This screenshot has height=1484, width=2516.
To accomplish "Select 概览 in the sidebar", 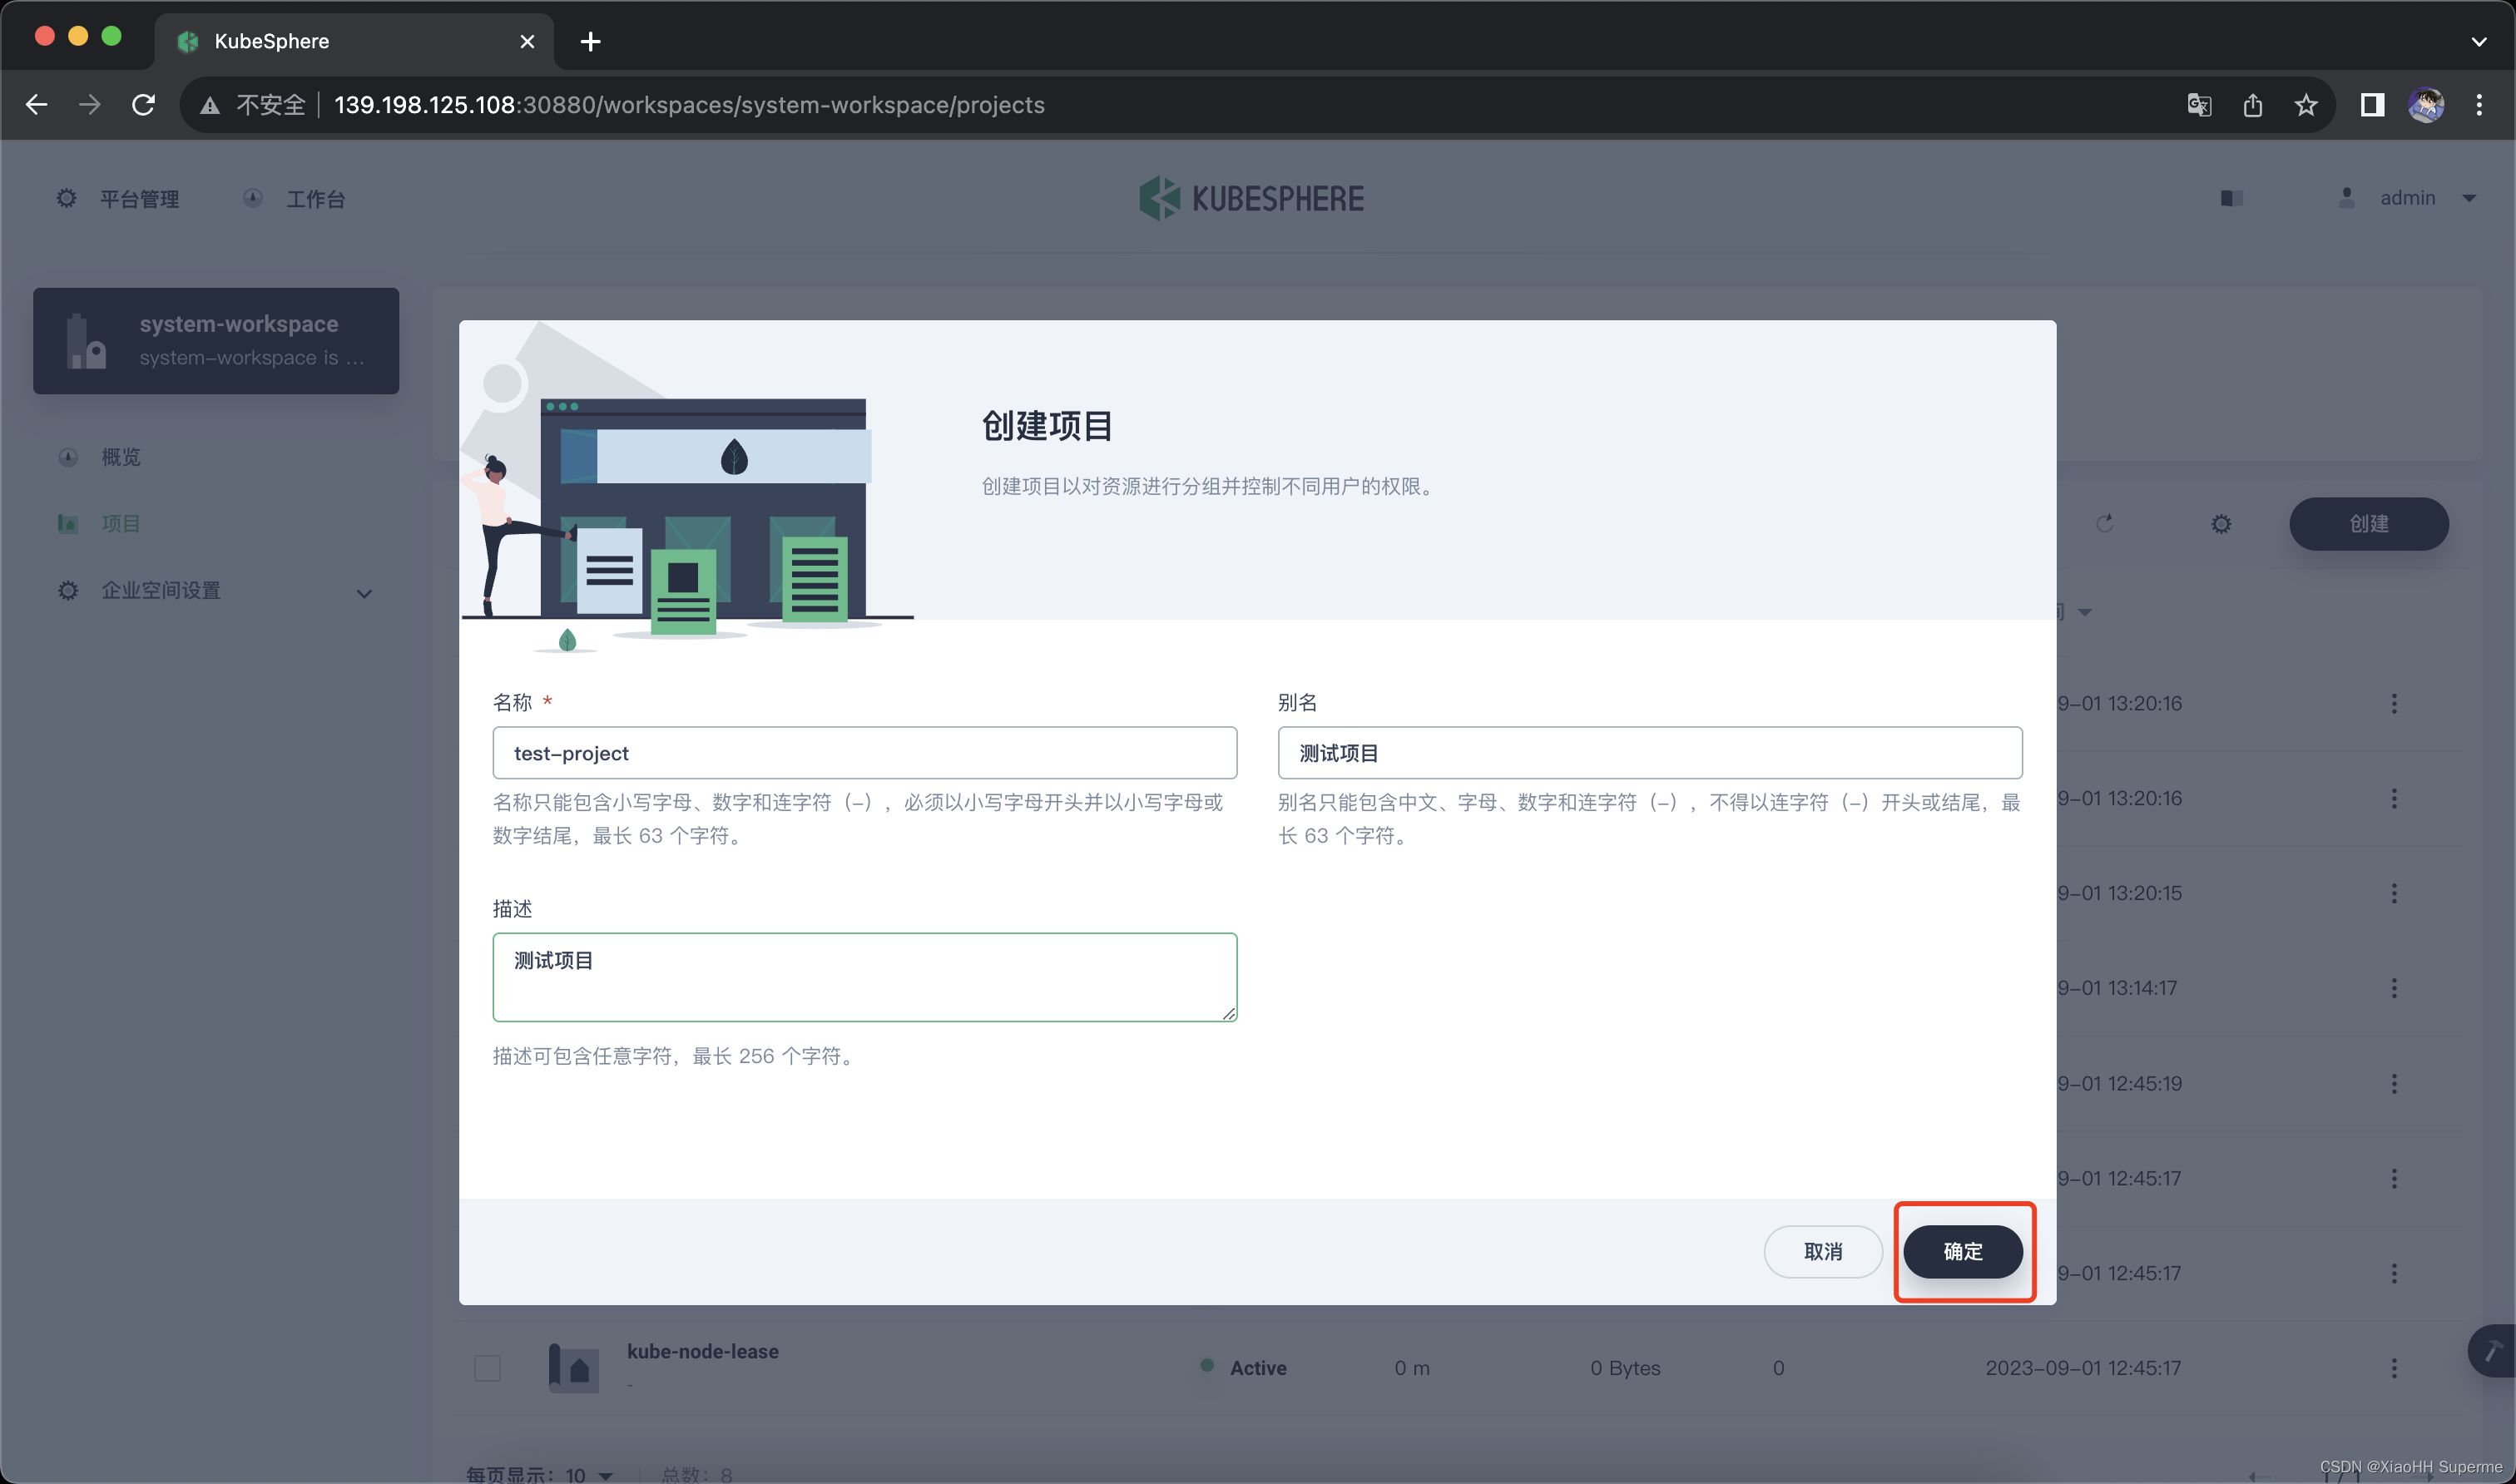I will click(x=120, y=457).
